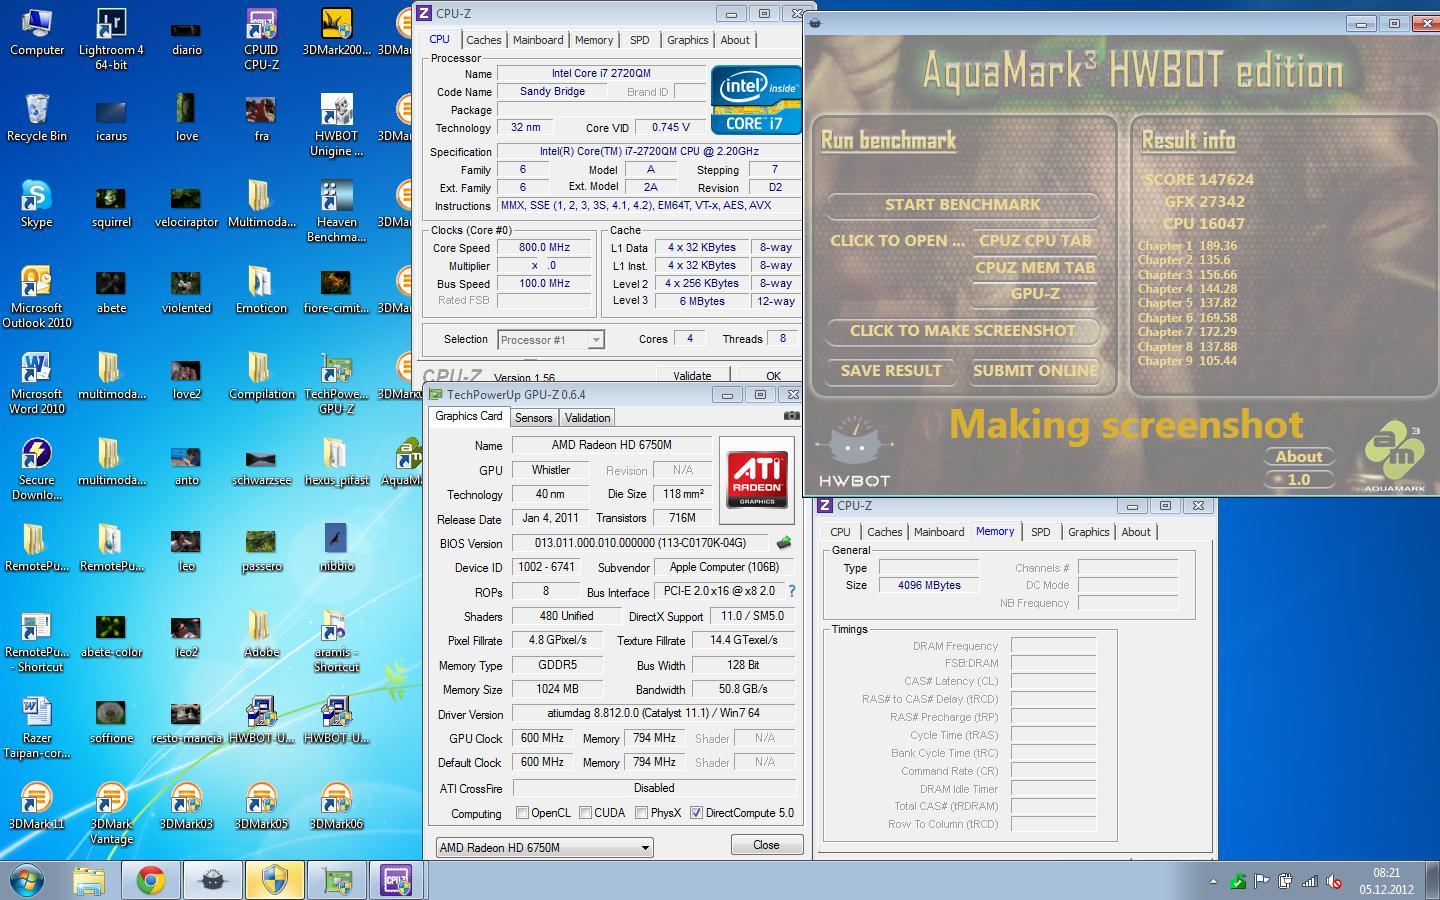Launch Skype from the desktop
Screen dimensions: 1440x900
pyautogui.click(x=37, y=204)
